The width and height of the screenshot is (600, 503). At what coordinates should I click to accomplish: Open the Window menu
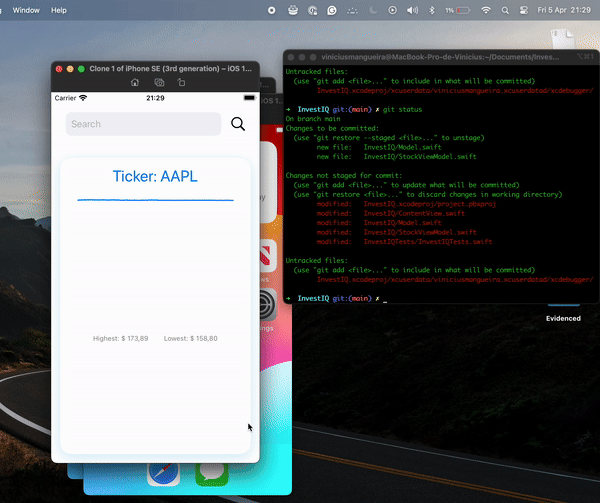pos(26,9)
